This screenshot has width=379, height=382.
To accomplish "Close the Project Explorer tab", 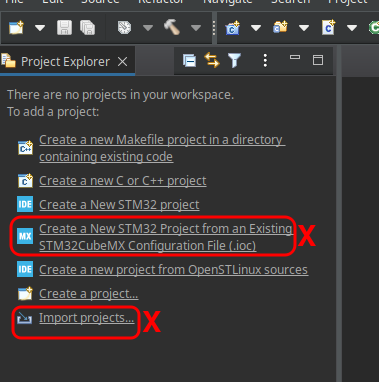I will click(123, 62).
